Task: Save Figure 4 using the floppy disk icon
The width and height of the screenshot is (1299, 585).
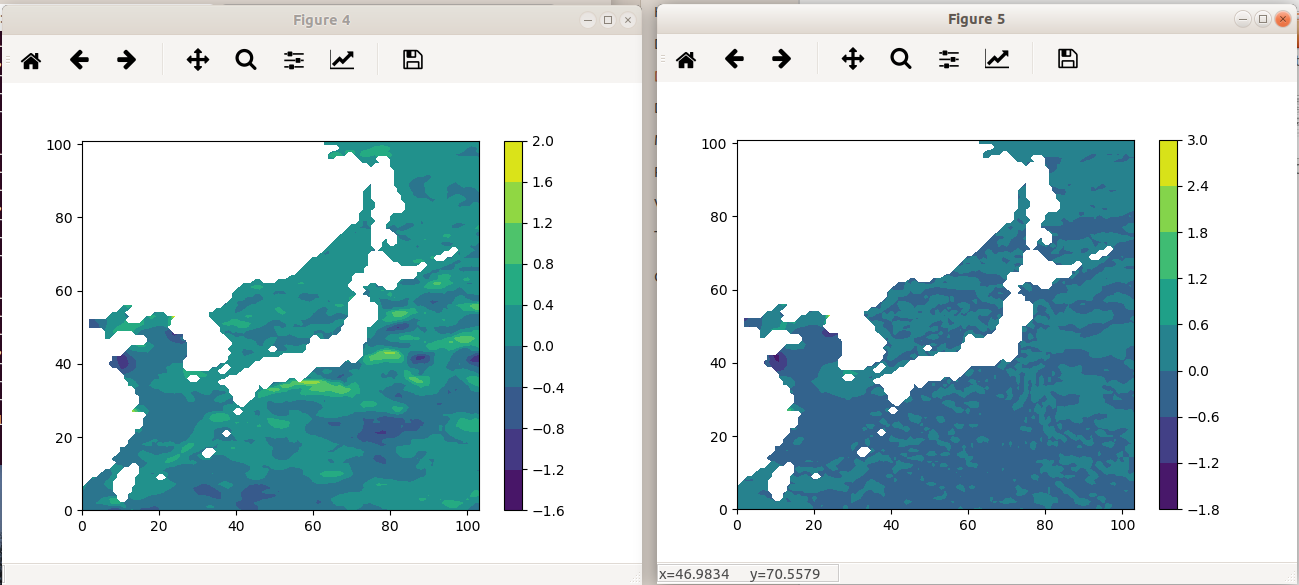Action: click(x=412, y=60)
